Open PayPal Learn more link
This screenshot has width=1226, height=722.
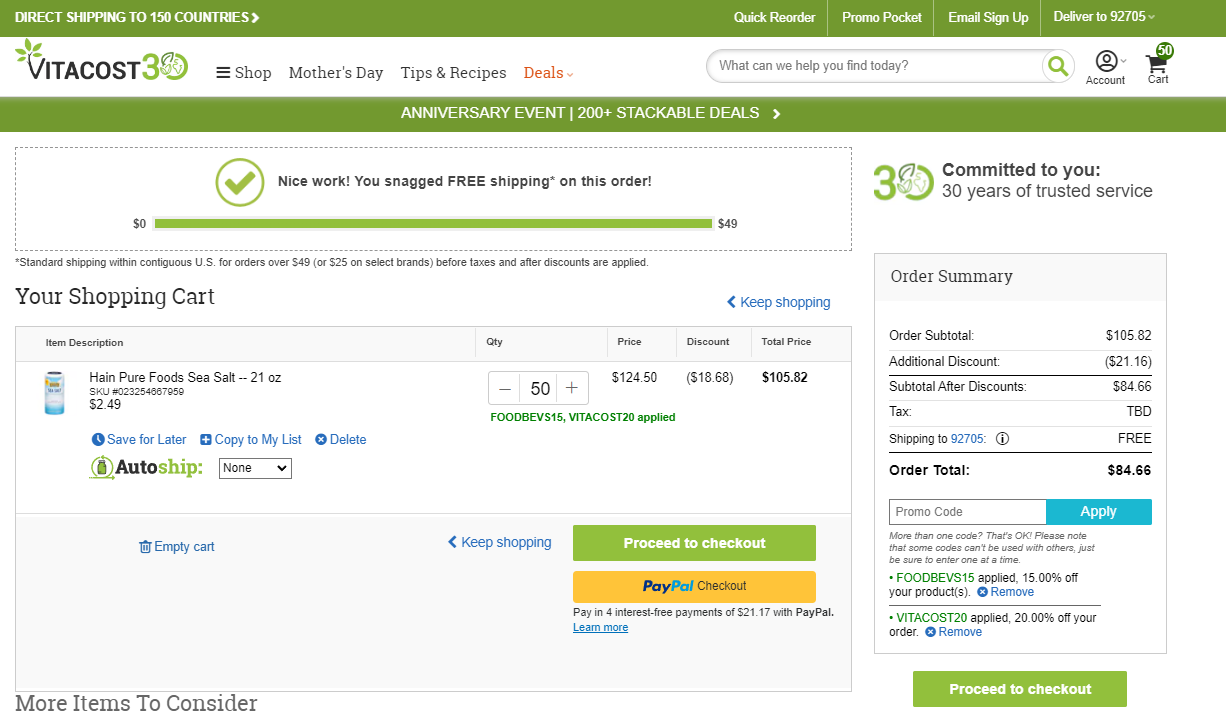(600, 628)
